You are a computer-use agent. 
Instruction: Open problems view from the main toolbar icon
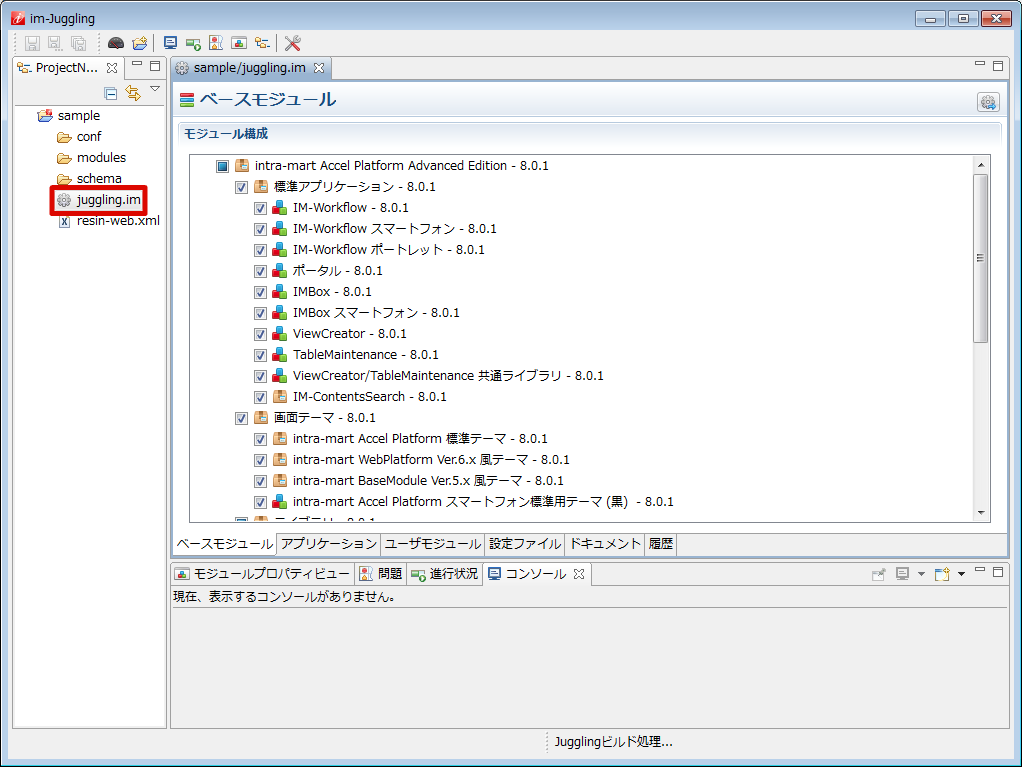tap(216, 43)
